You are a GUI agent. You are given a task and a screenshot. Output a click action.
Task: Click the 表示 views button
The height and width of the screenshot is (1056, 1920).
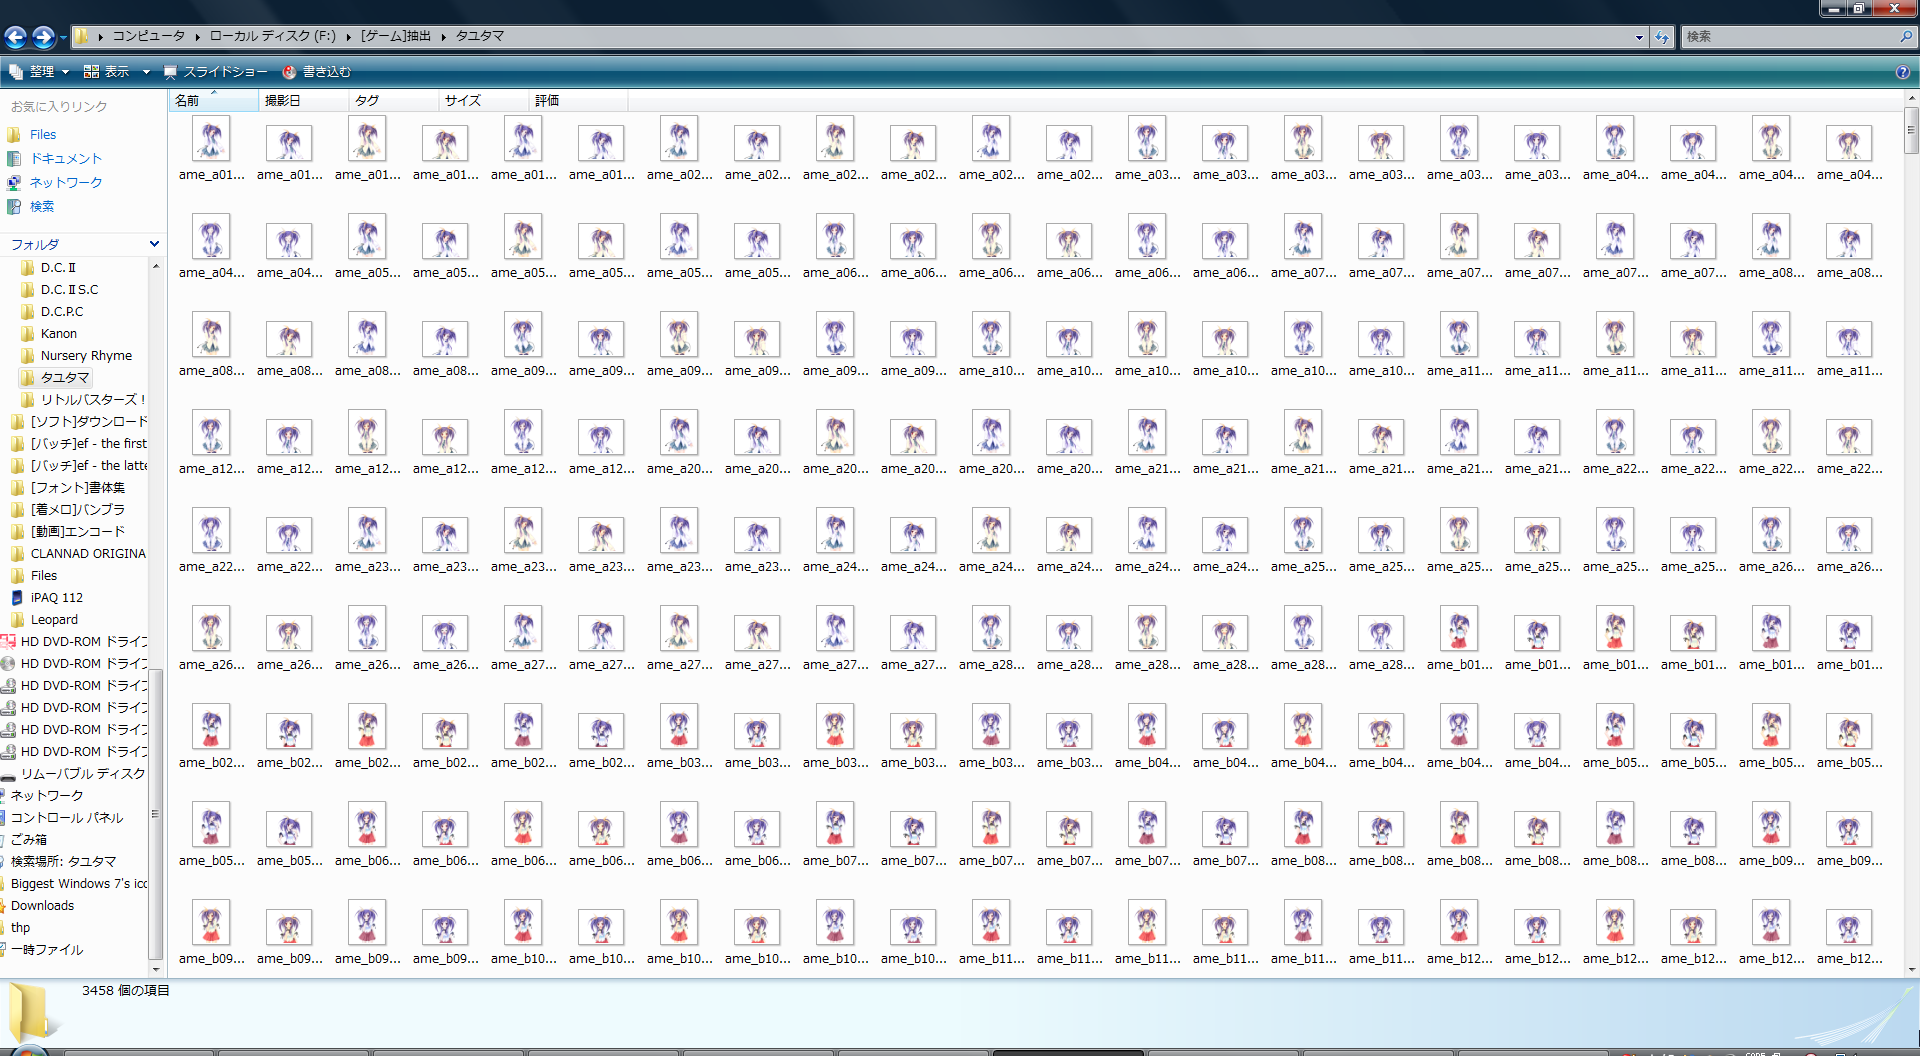[106, 72]
